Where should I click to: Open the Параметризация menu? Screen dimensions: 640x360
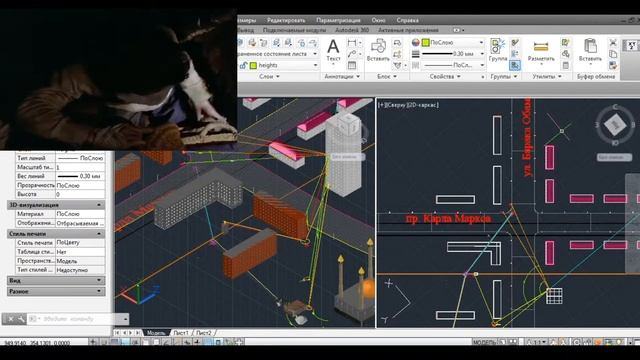click(x=338, y=20)
